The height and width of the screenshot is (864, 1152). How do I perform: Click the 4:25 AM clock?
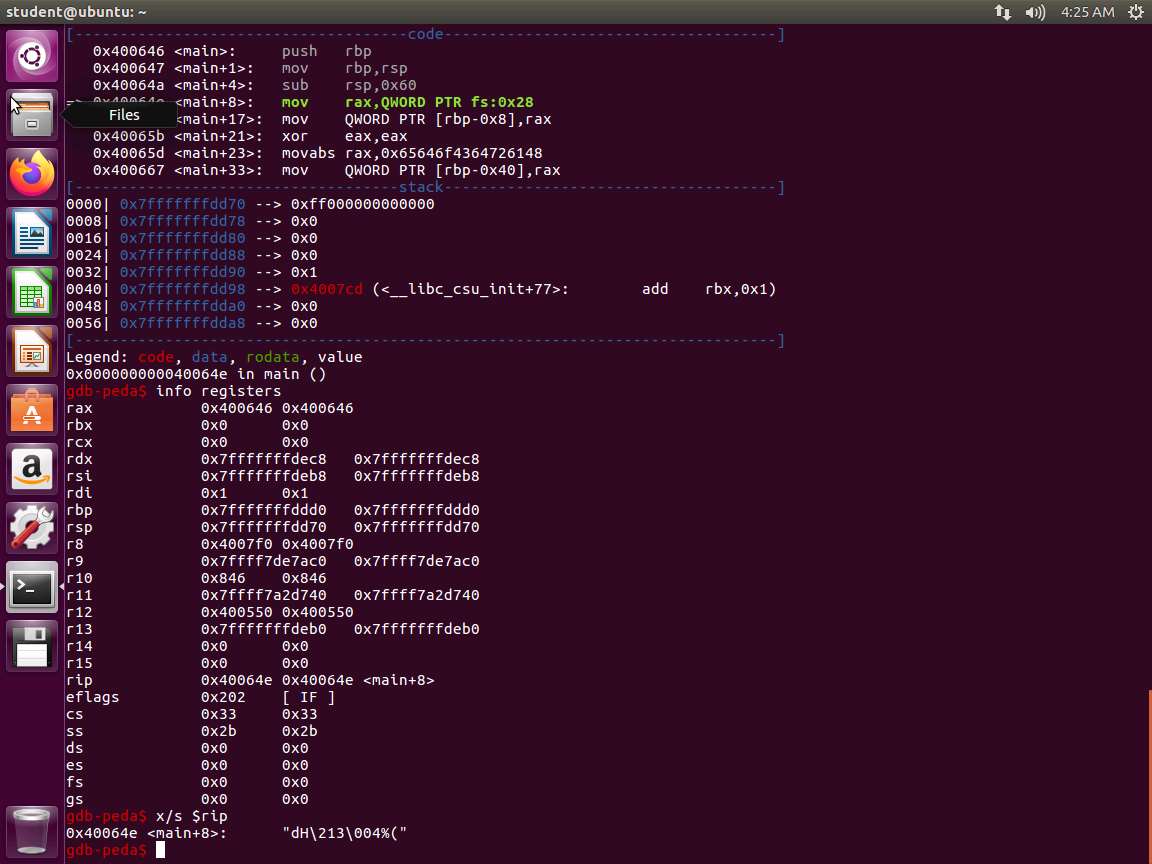coord(1087,12)
